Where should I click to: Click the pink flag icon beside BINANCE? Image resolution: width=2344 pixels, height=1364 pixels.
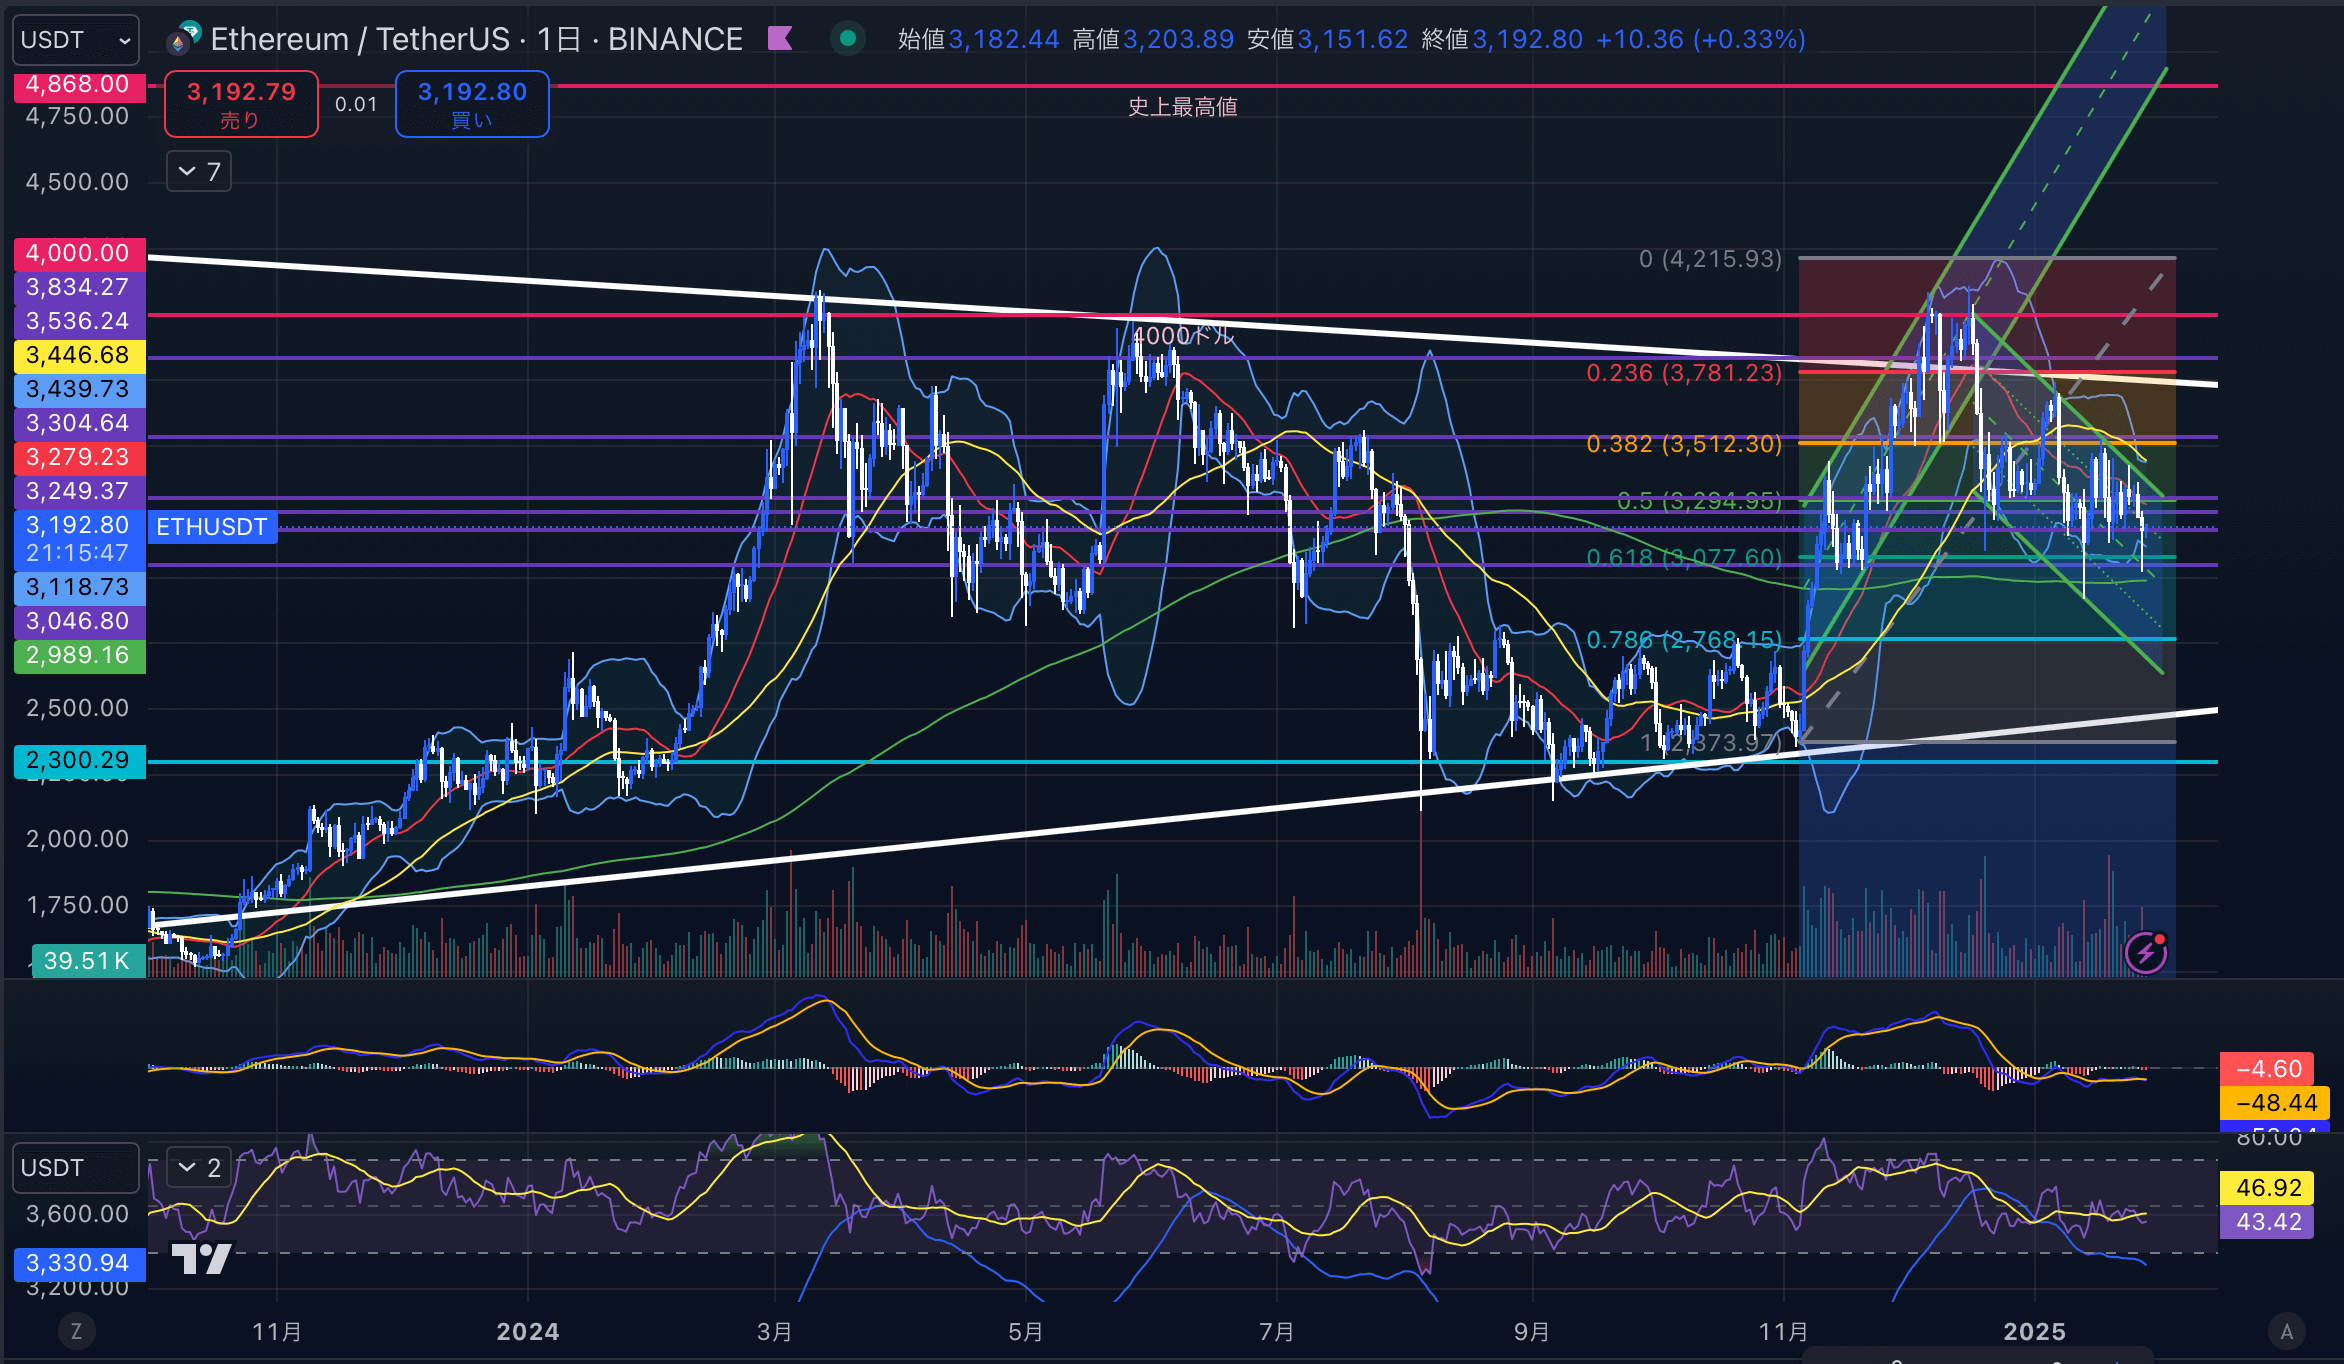780,39
